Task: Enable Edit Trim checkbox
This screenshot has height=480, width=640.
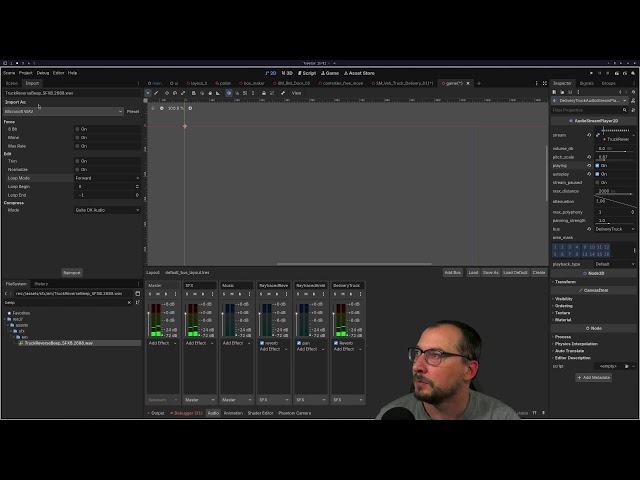Action: pos(77,161)
